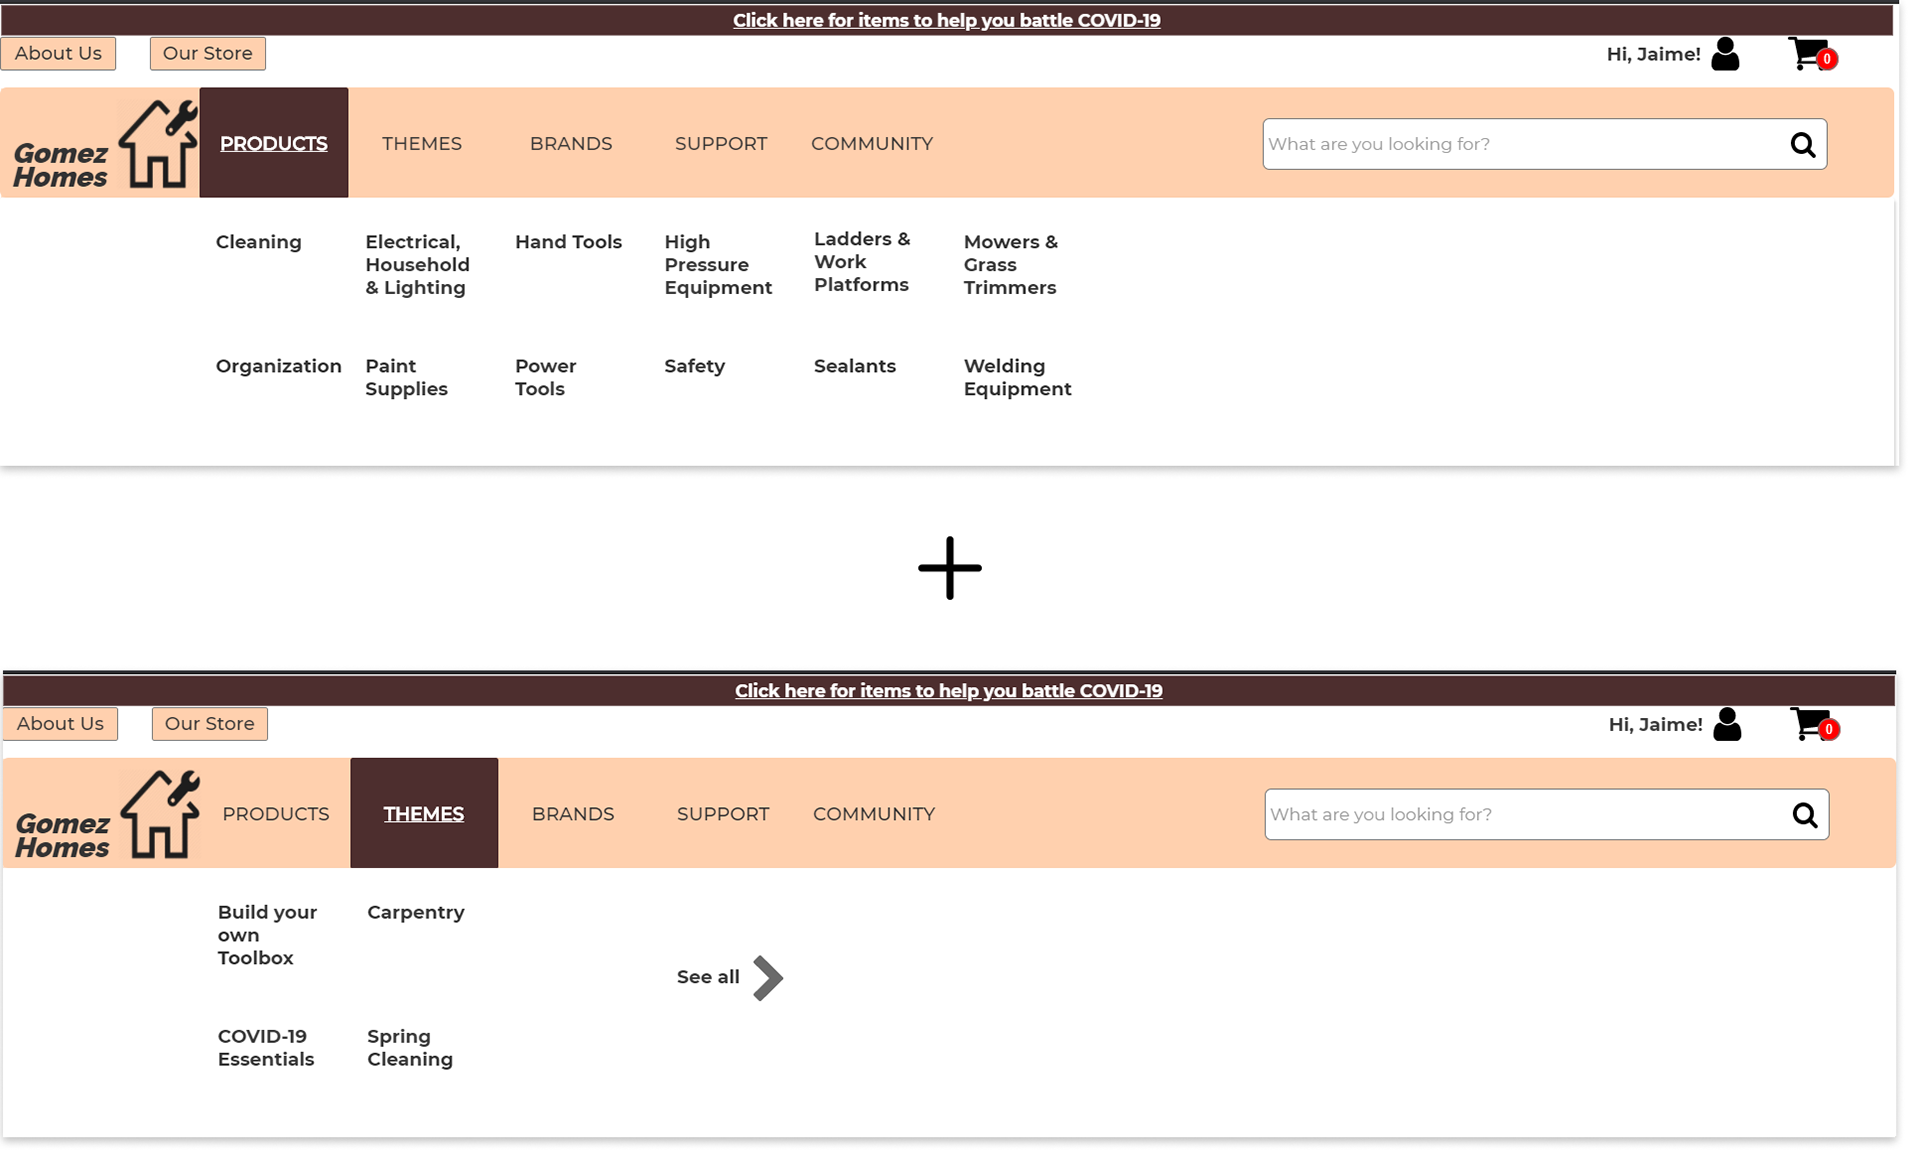Click Our Store button in bottom header
Image resolution: width=1920 pixels, height=1161 pixels.
pyautogui.click(x=210, y=723)
